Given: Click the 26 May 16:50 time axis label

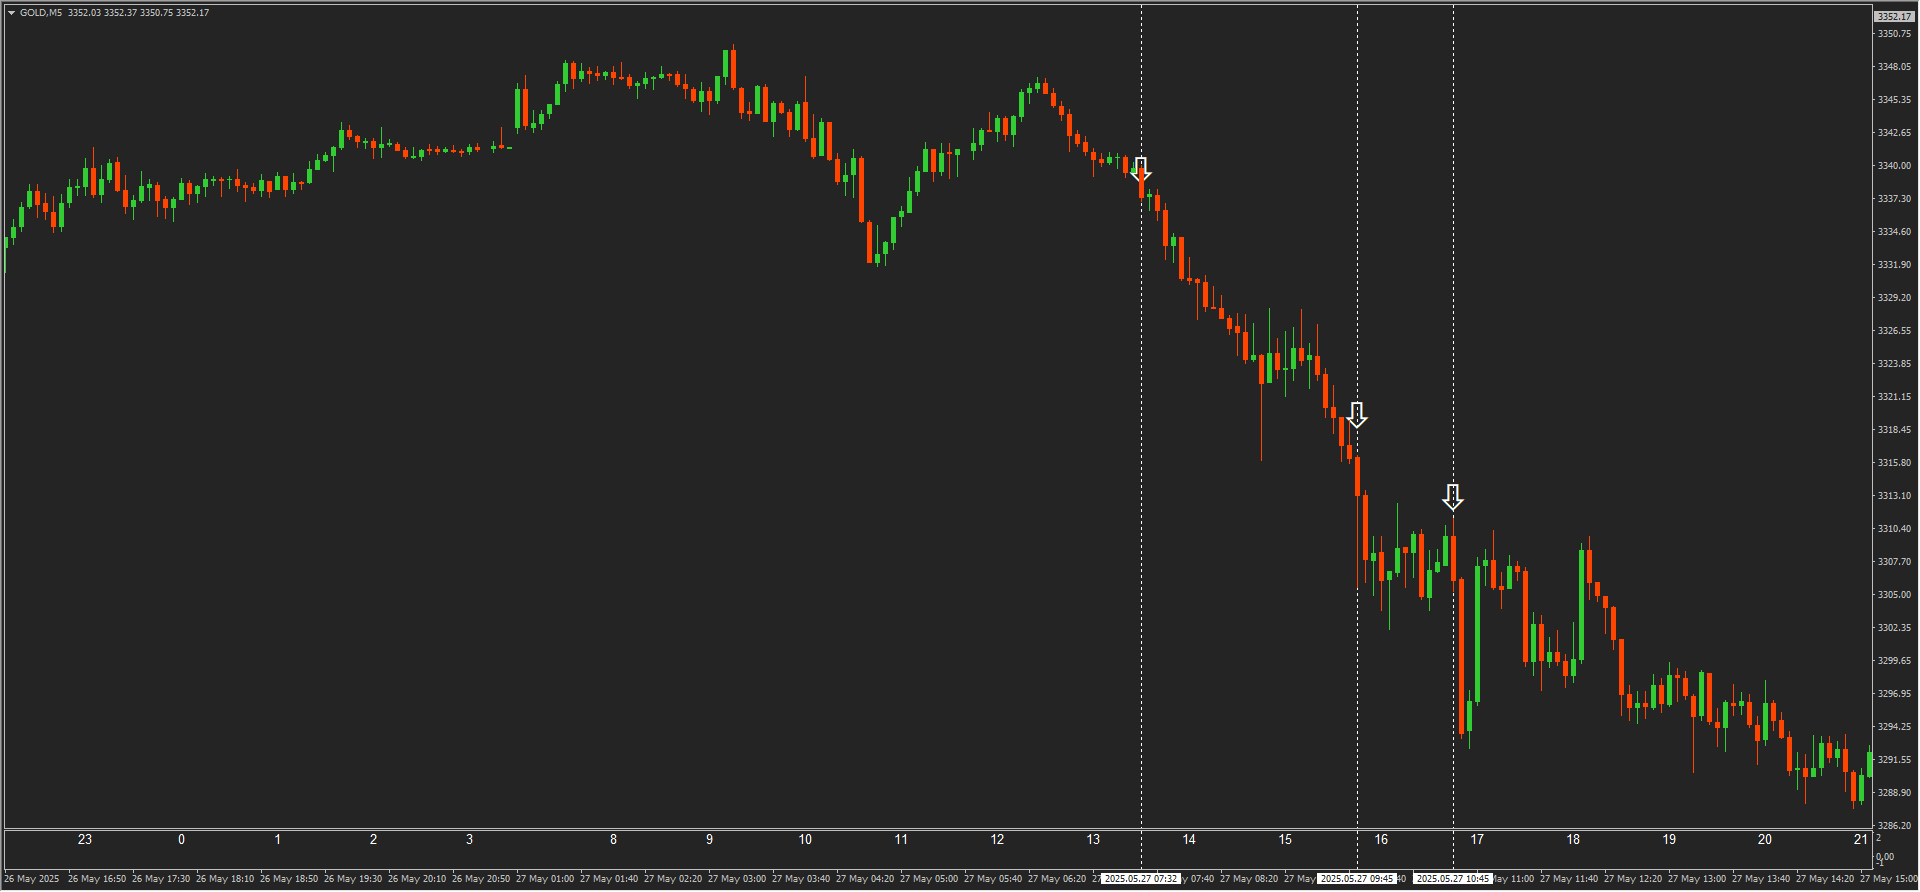Looking at the screenshot, I should click(97, 880).
